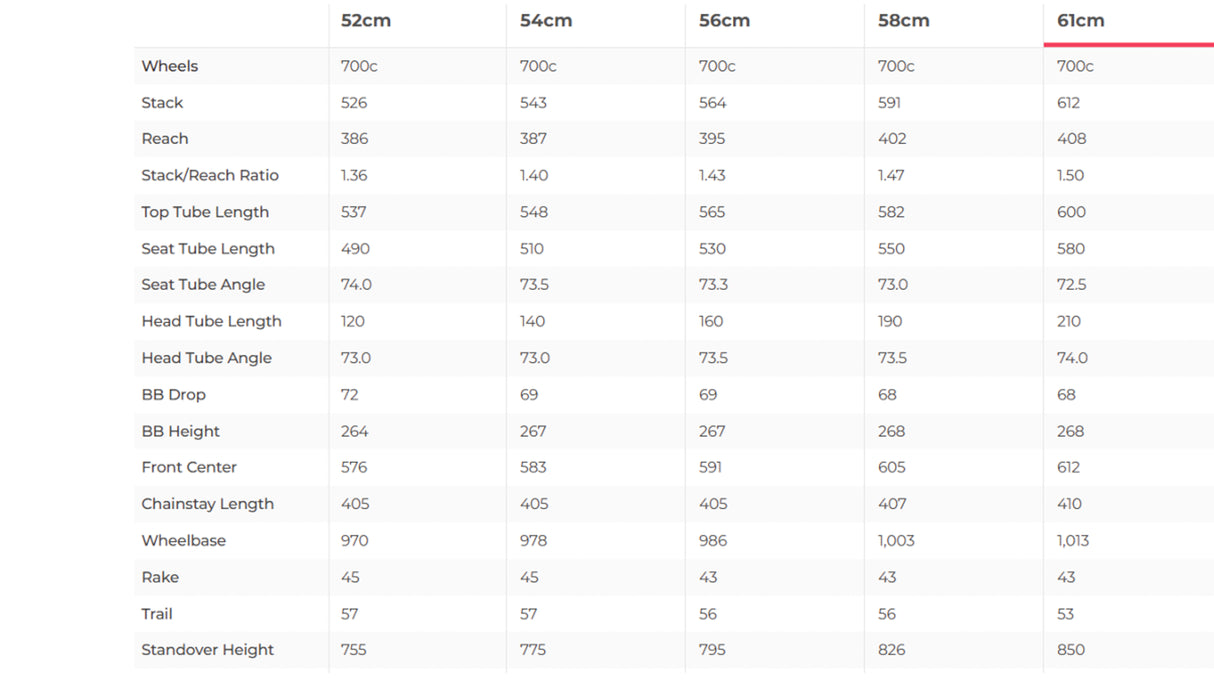The width and height of the screenshot is (1214, 683).
Task: Select the Head Tube Angle label
Action: pos(206,358)
